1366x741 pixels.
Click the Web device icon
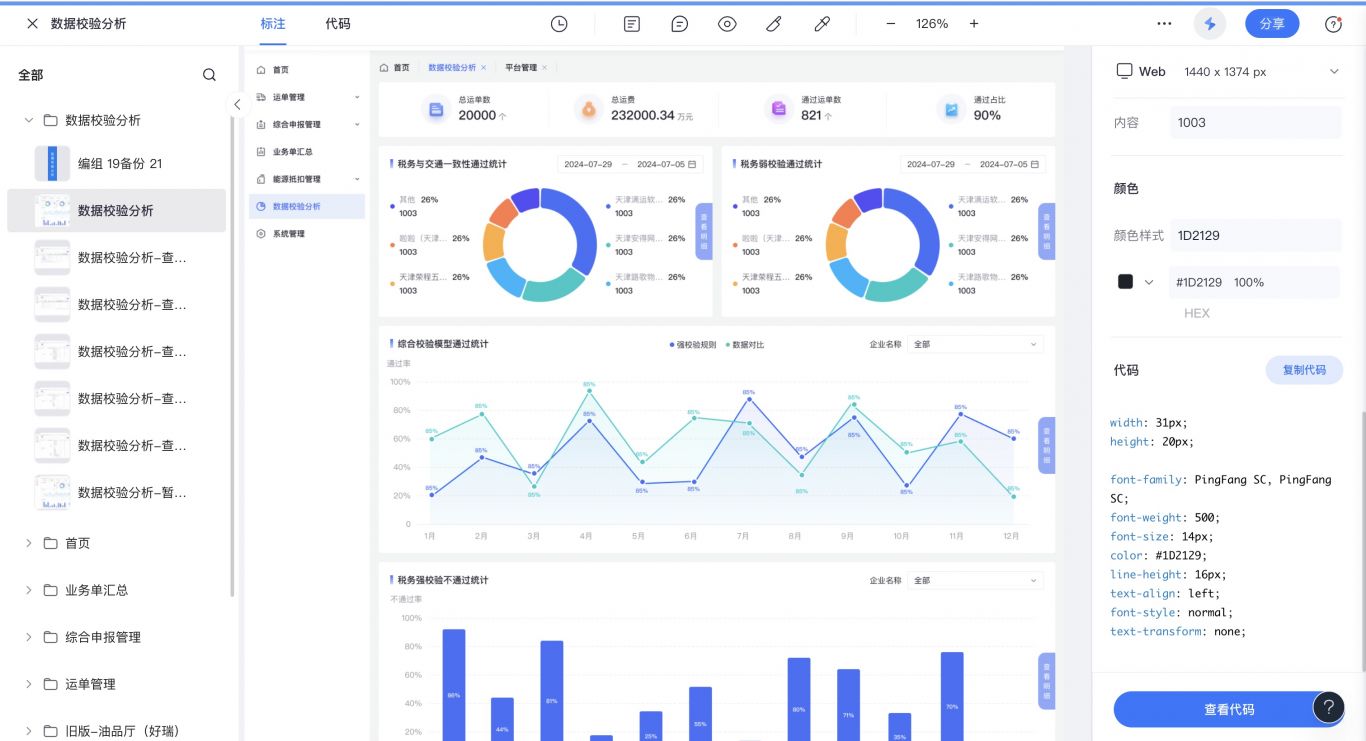coord(1124,71)
